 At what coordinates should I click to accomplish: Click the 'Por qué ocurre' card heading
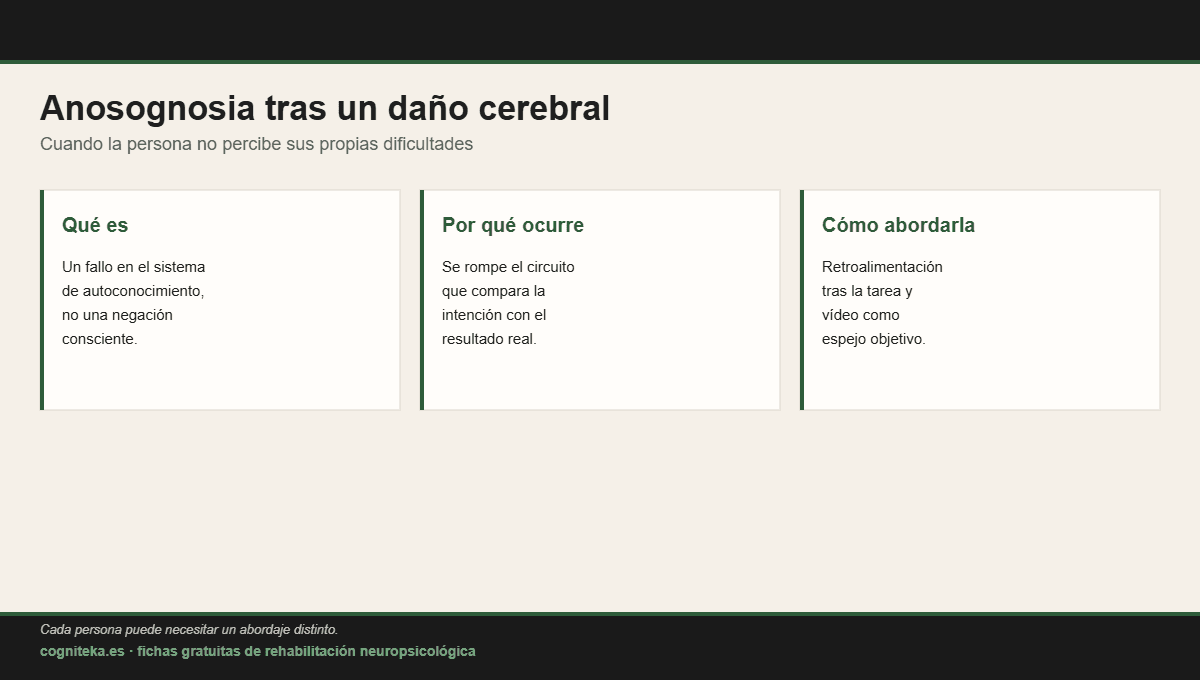pyautogui.click(x=513, y=225)
